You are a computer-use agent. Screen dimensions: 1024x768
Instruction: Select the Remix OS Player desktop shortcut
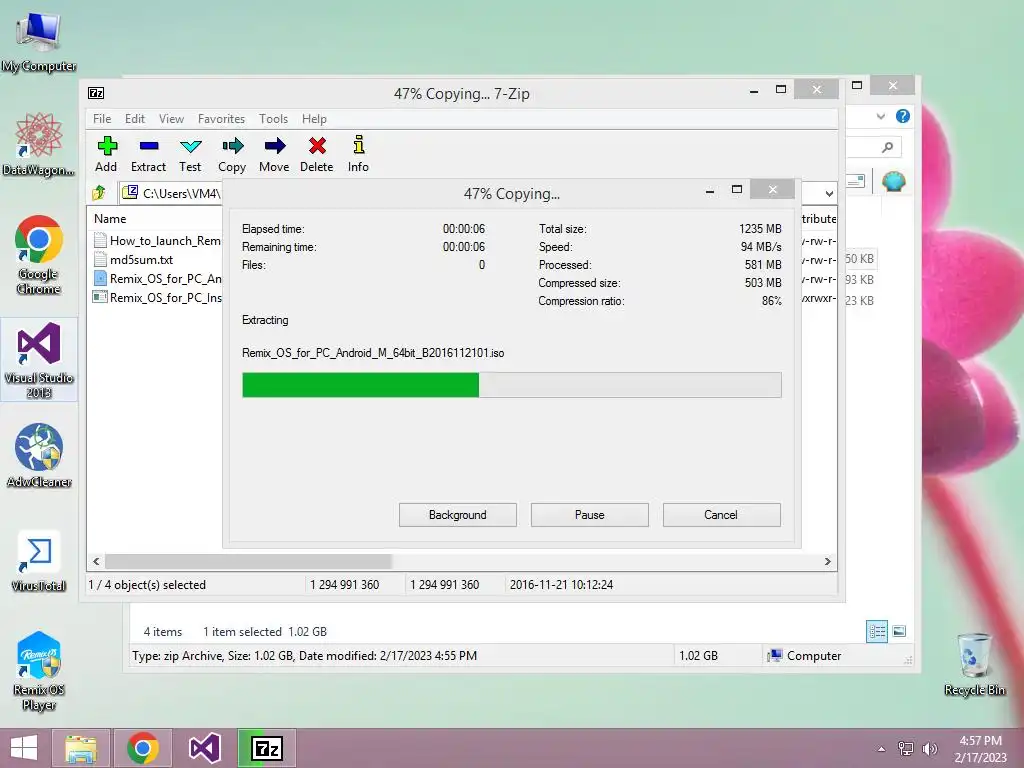click(39, 670)
